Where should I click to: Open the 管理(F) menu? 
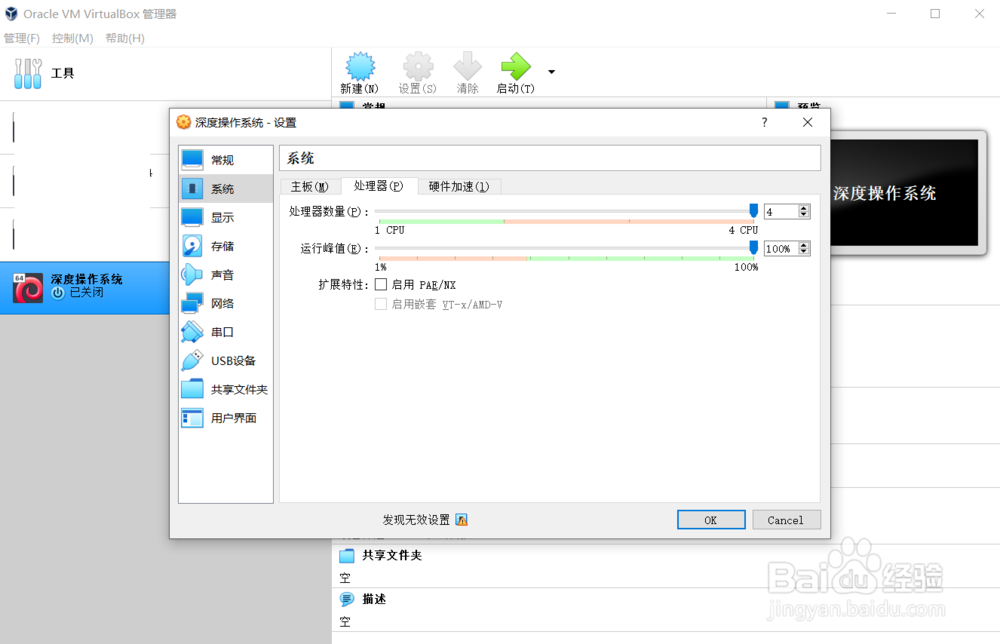click(x=22, y=38)
